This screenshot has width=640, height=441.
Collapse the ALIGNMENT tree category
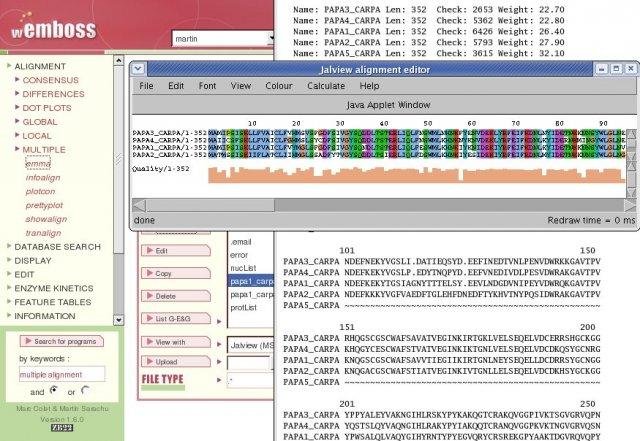pos(9,66)
